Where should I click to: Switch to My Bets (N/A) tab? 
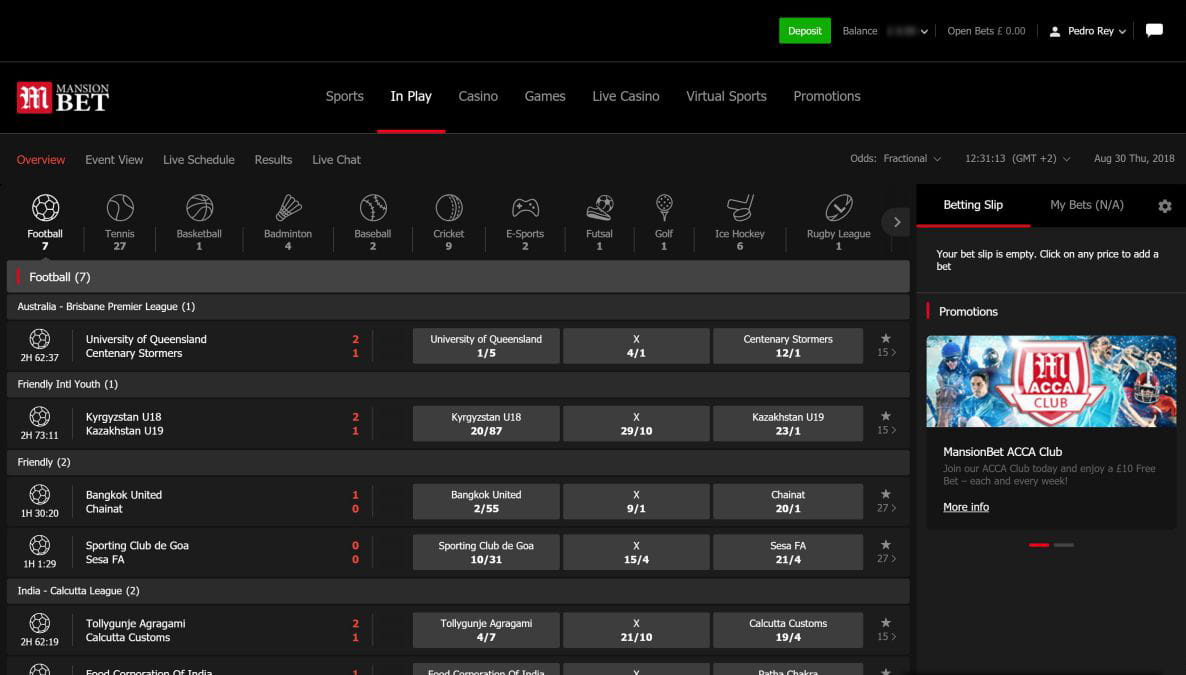[x=1087, y=205]
